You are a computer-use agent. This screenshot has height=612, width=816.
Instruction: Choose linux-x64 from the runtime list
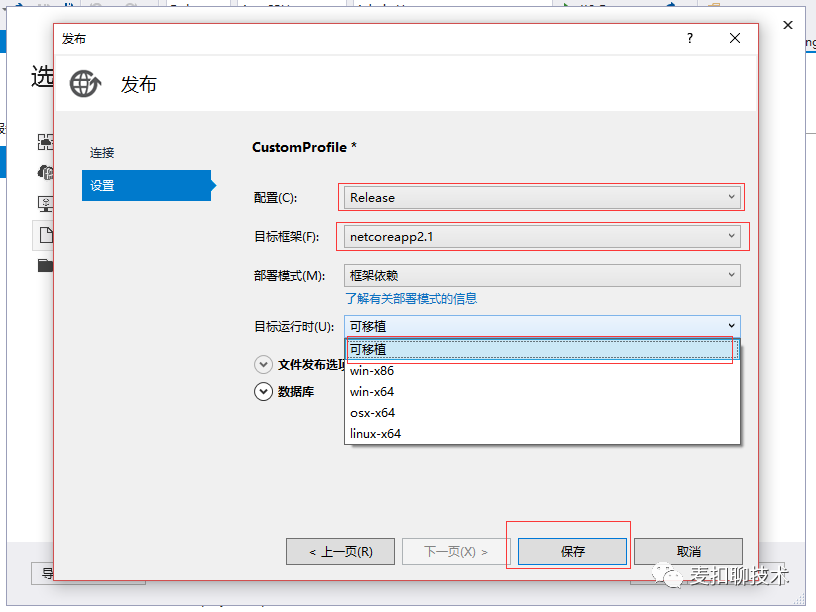click(x=542, y=434)
